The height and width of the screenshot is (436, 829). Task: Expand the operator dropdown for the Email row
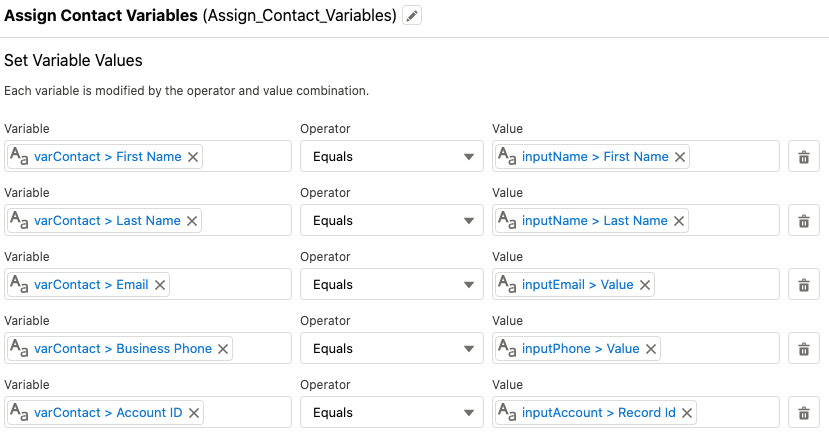point(392,284)
